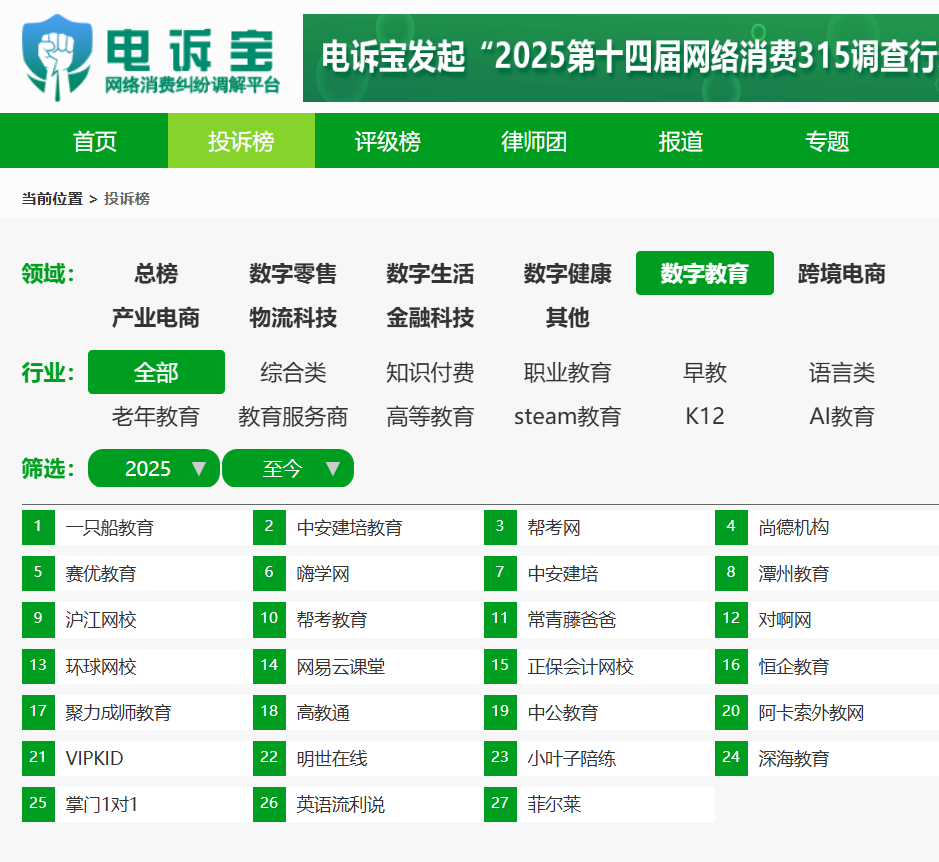Image resolution: width=939 pixels, height=862 pixels.
Task: Open the 律师团 nav tab
Action: 534,141
